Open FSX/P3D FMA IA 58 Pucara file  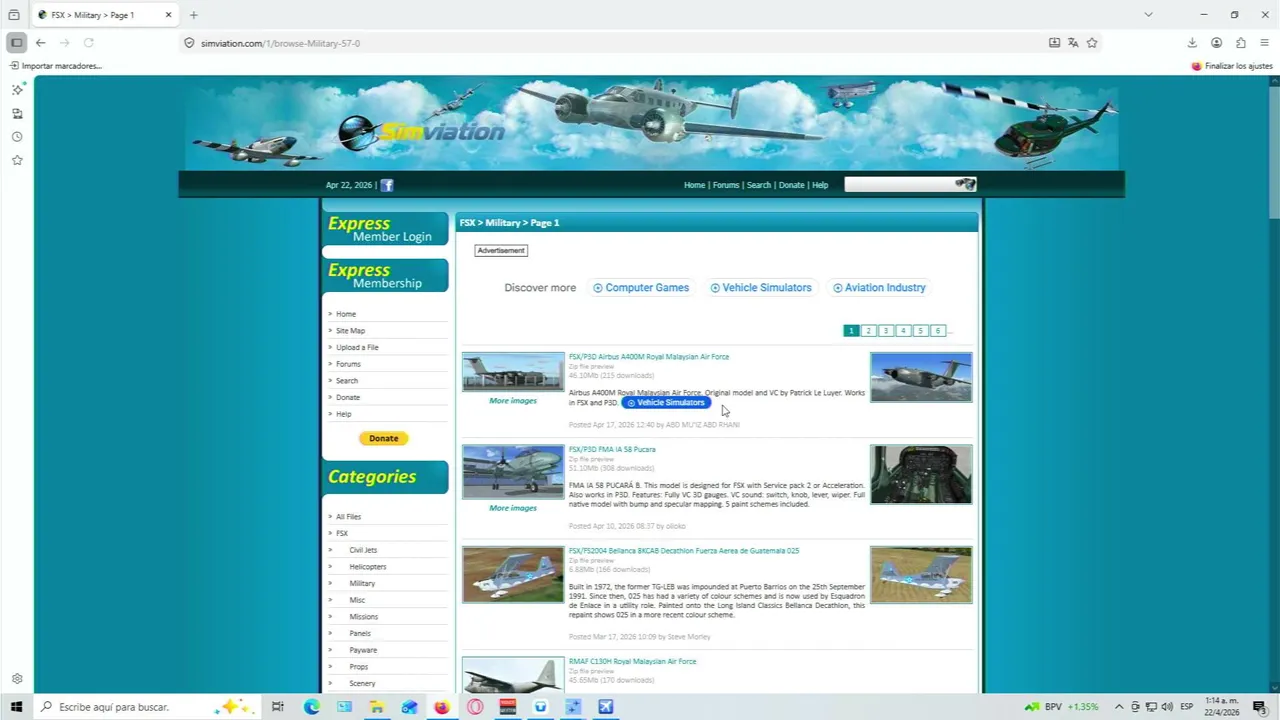(x=612, y=450)
